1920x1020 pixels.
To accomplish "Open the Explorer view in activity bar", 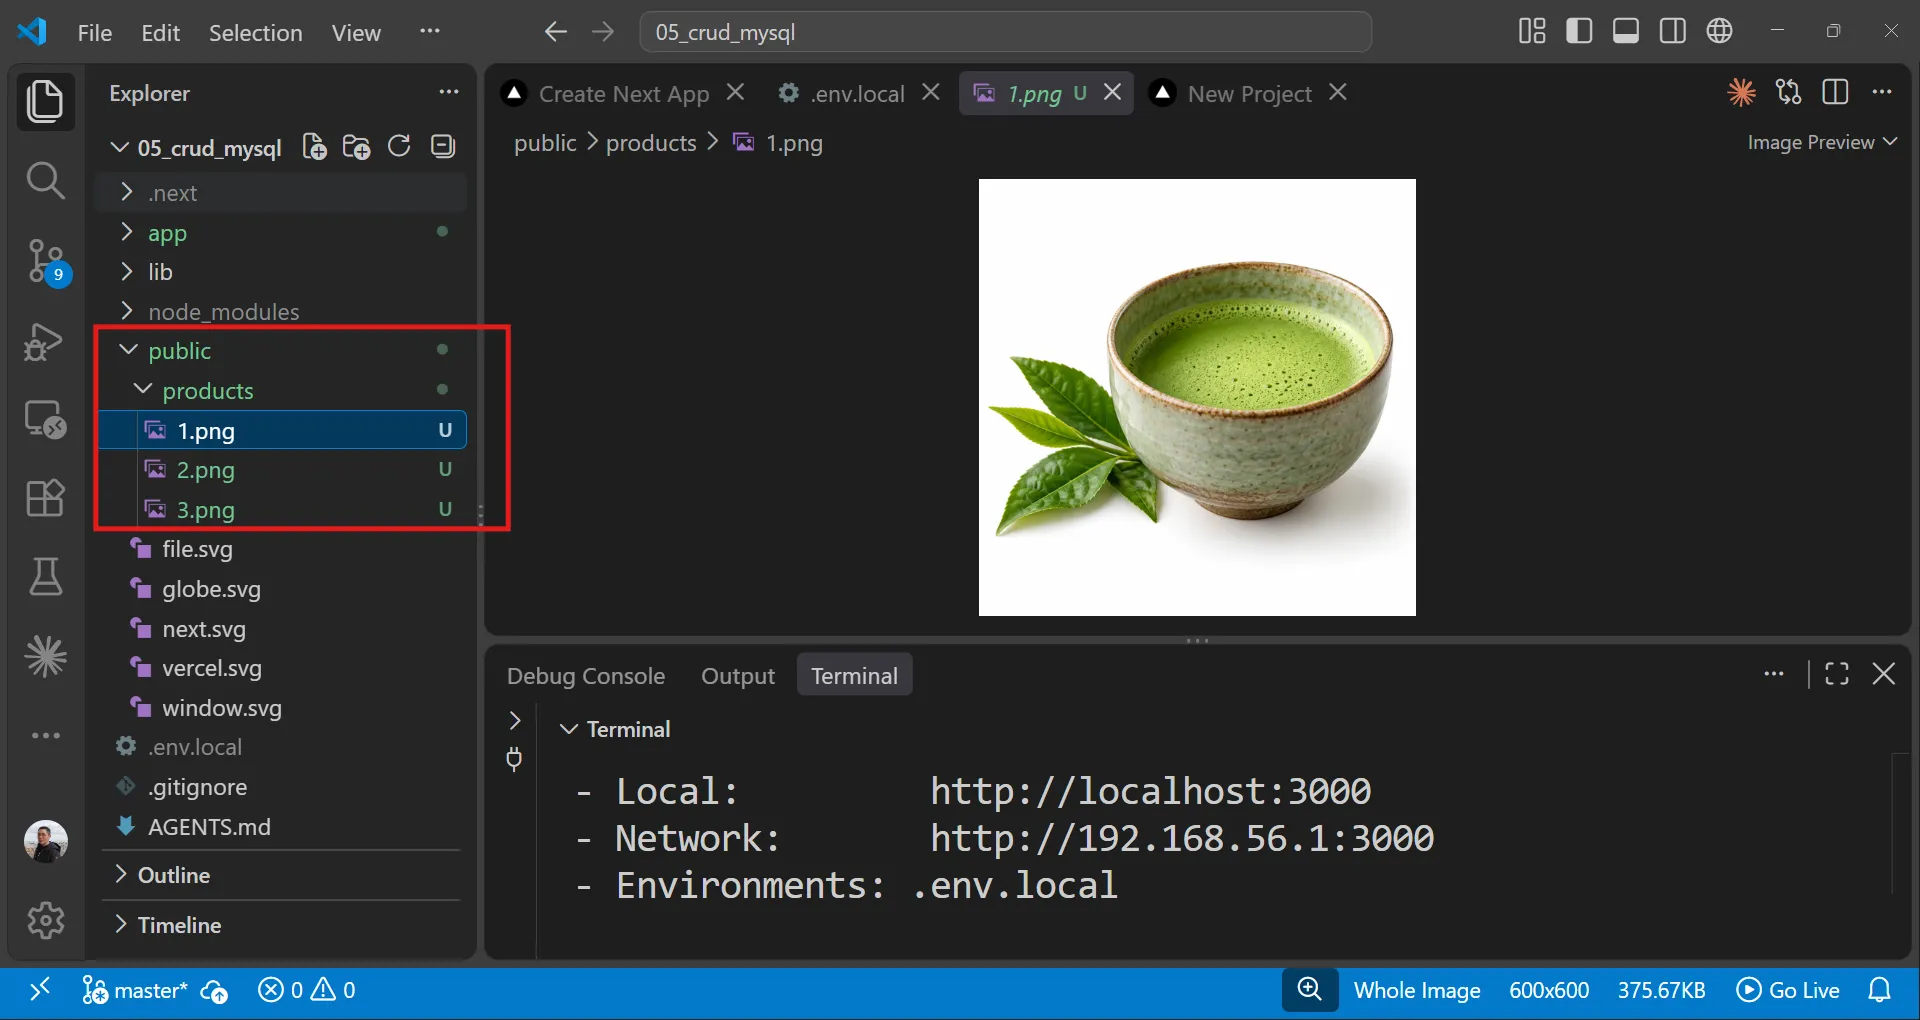I will coord(45,102).
